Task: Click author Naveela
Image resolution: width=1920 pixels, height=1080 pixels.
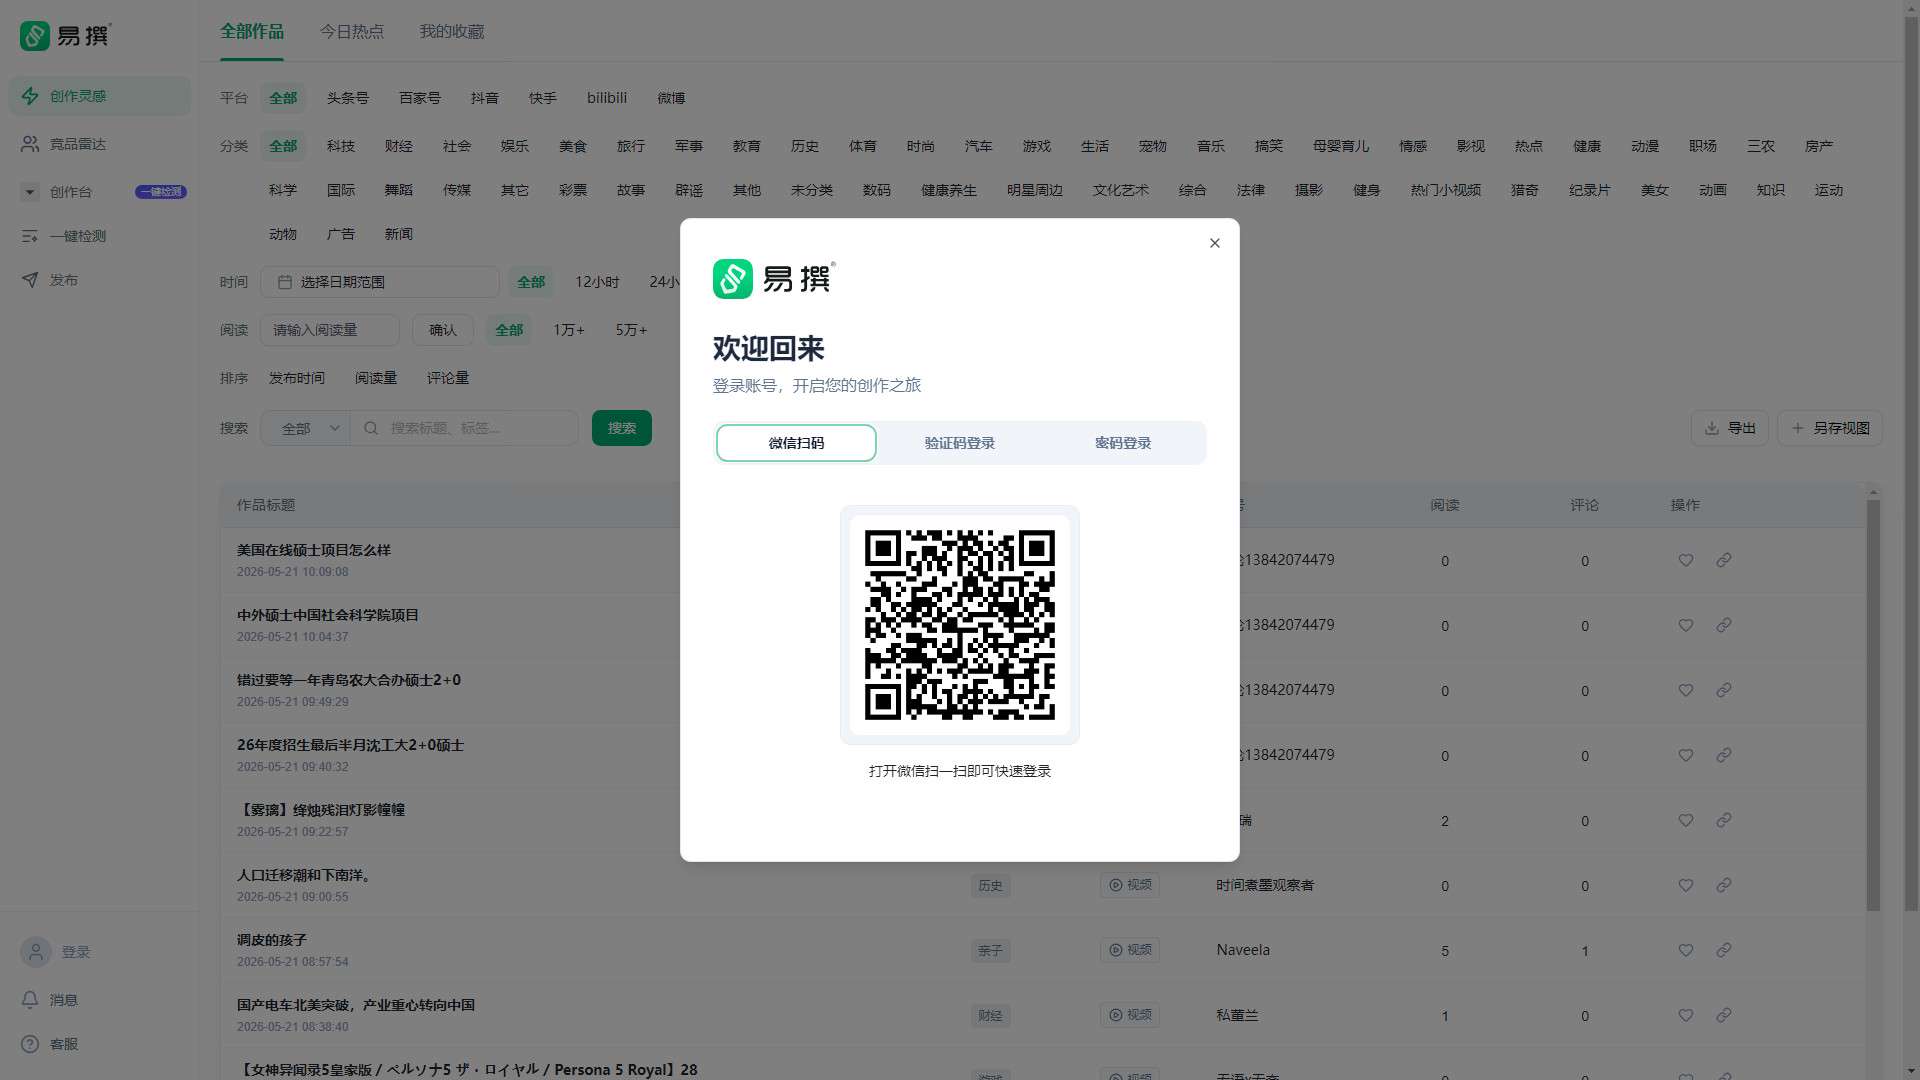Action: pyautogui.click(x=1243, y=950)
